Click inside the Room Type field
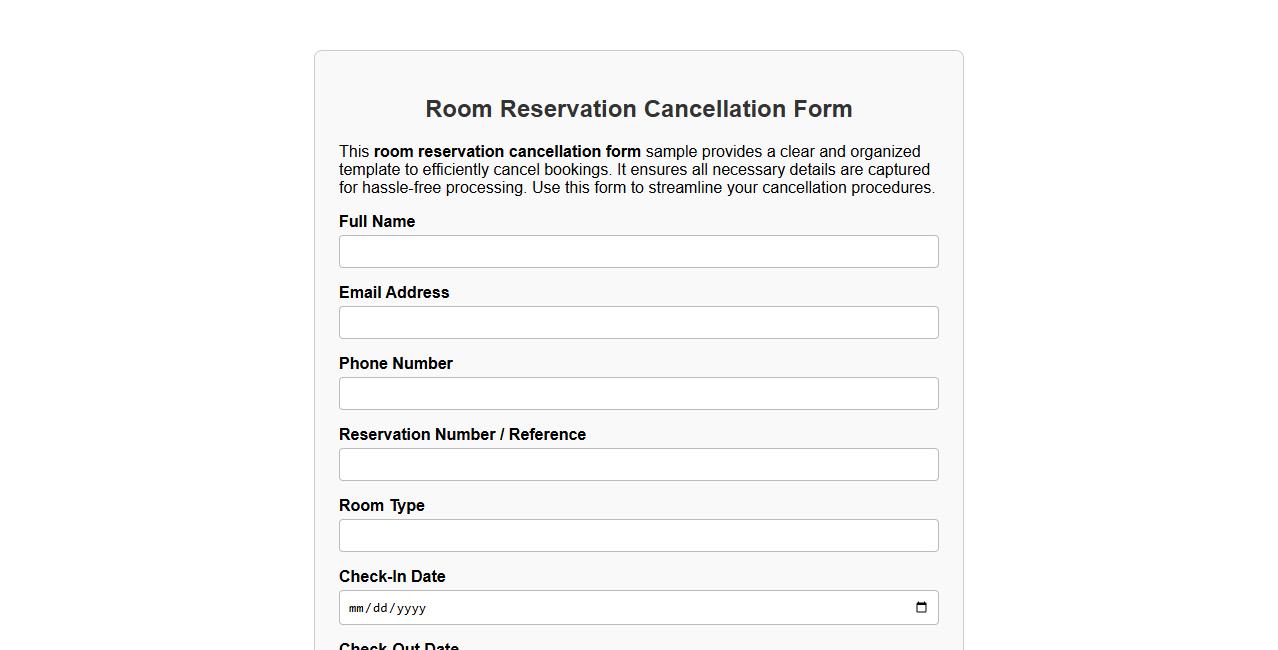Viewport: 1278px width, 650px height. (638, 535)
